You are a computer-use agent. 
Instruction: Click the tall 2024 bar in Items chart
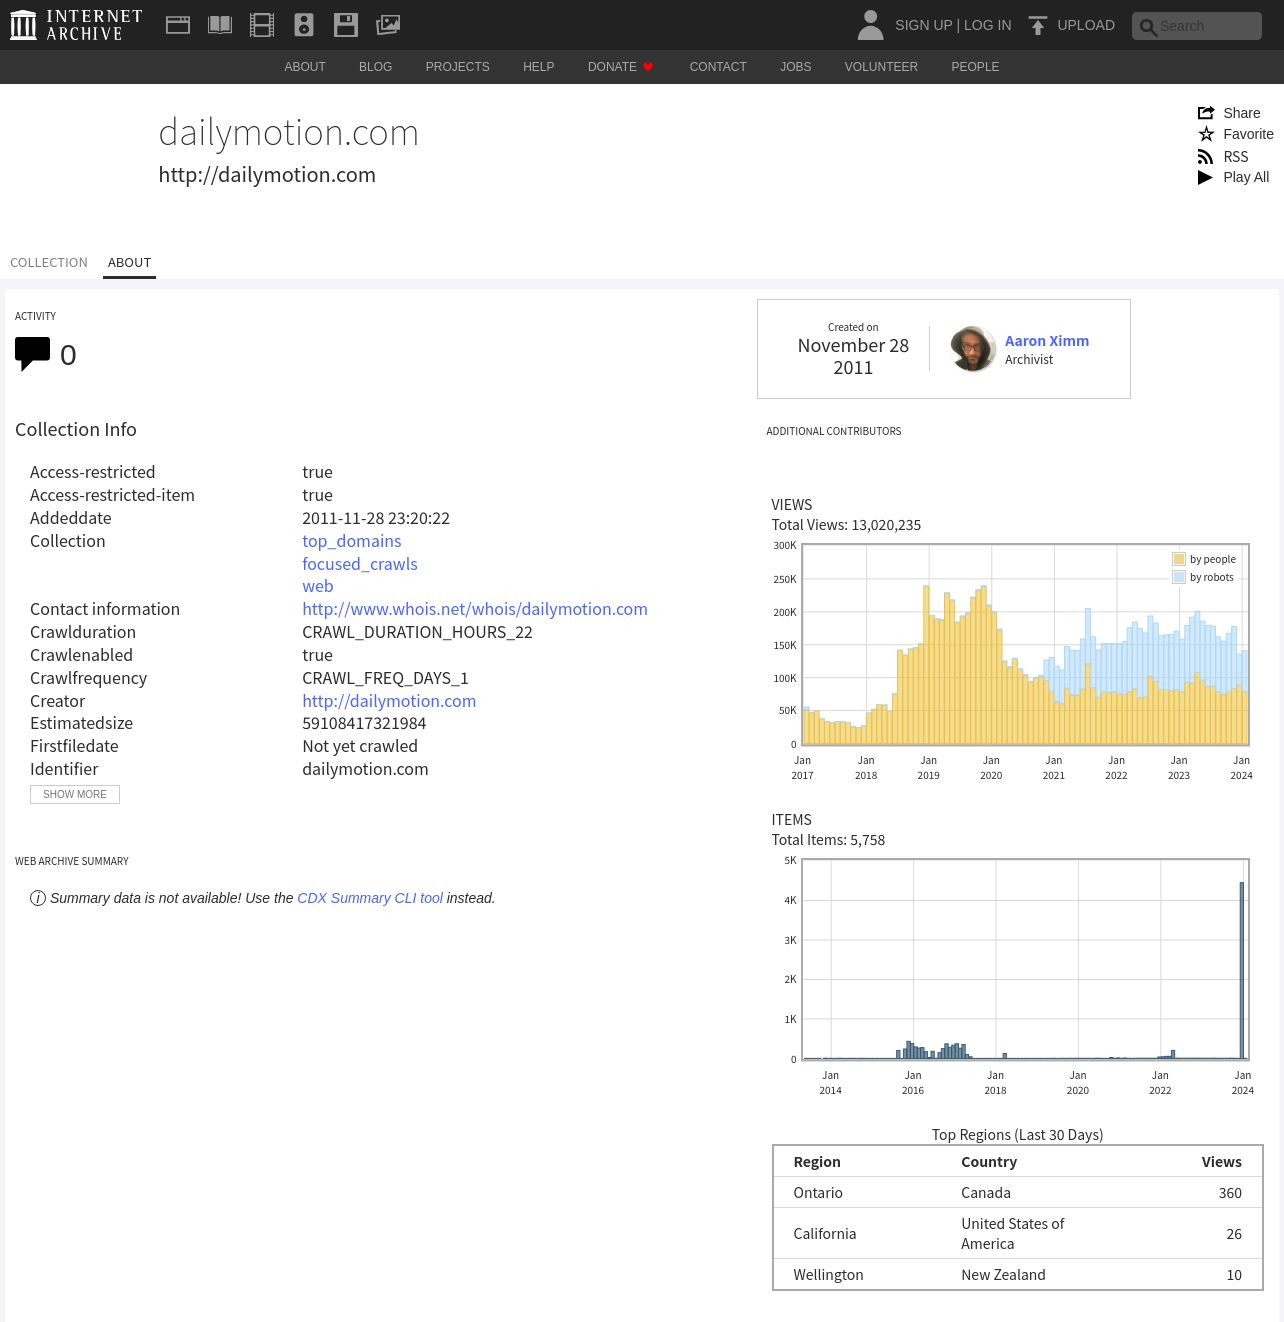(1242, 970)
